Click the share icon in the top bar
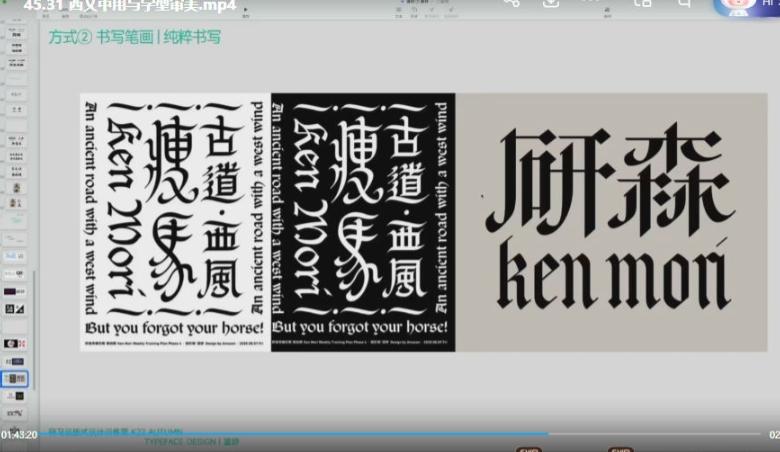 click(x=512, y=3)
